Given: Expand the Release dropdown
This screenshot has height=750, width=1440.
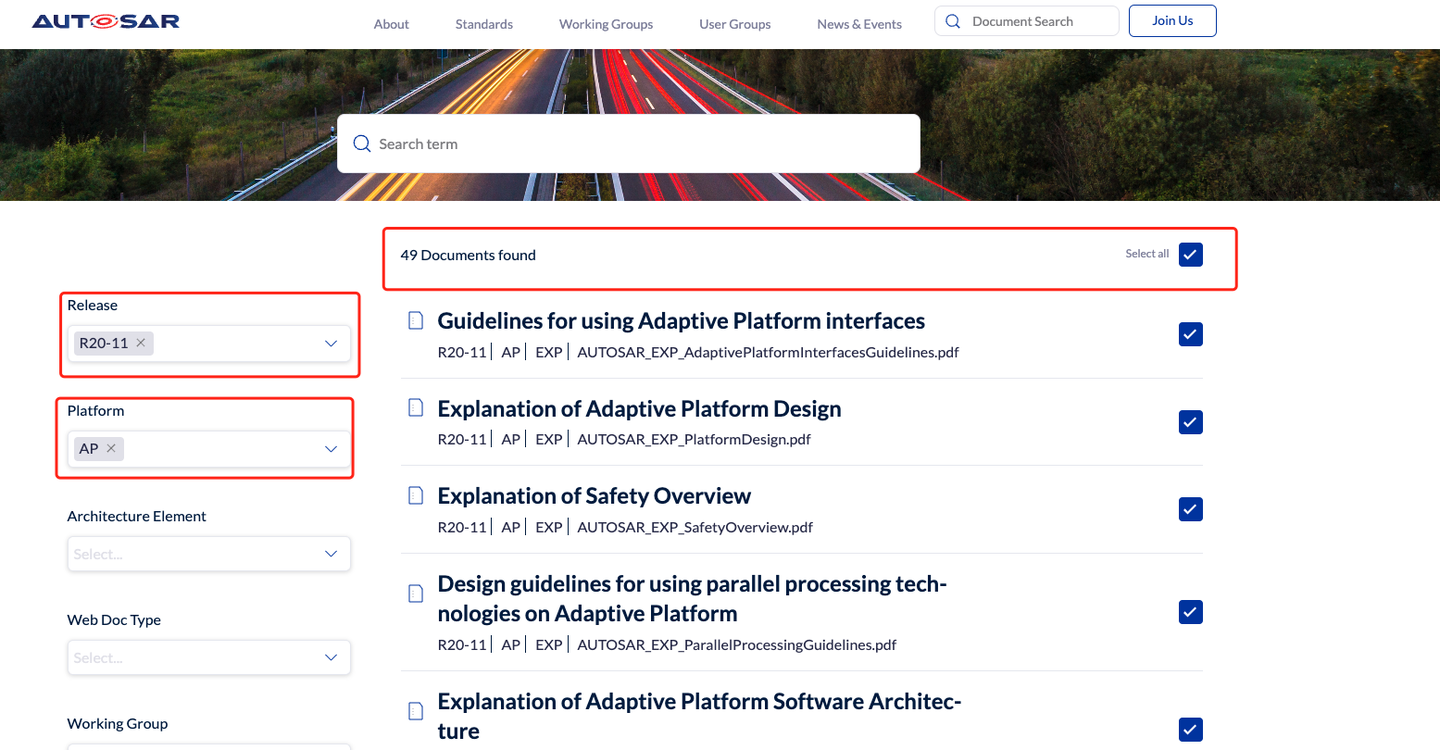Looking at the screenshot, I should [331, 343].
